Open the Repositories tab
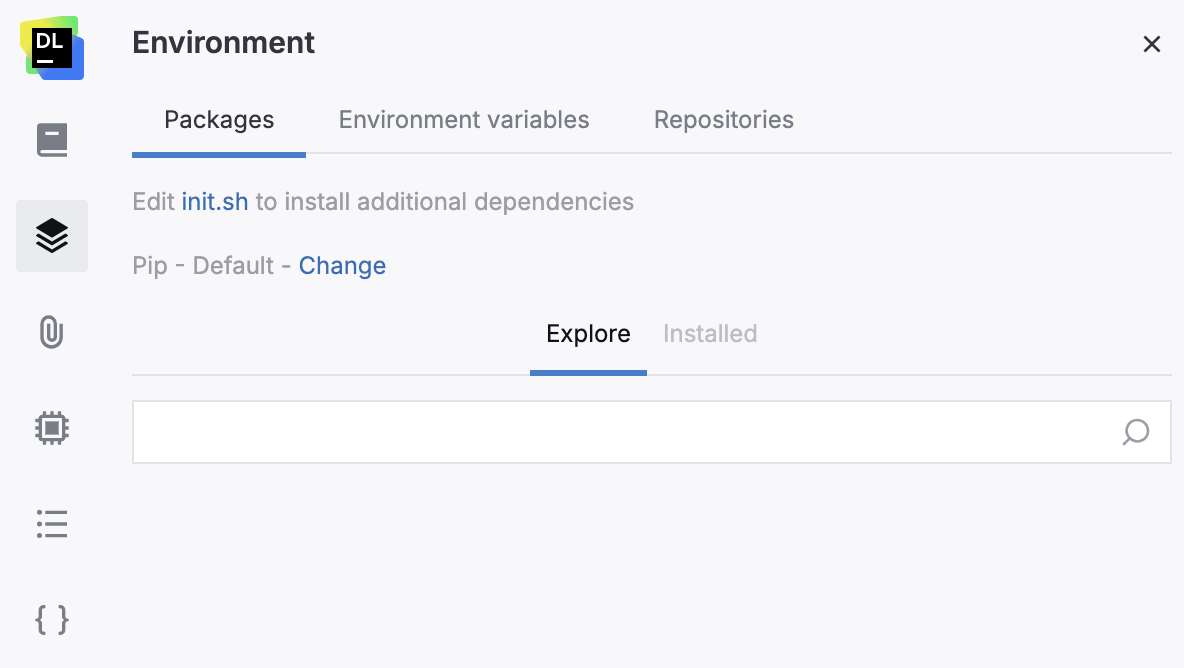This screenshot has width=1184, height=668. click(x=723, y=119)
